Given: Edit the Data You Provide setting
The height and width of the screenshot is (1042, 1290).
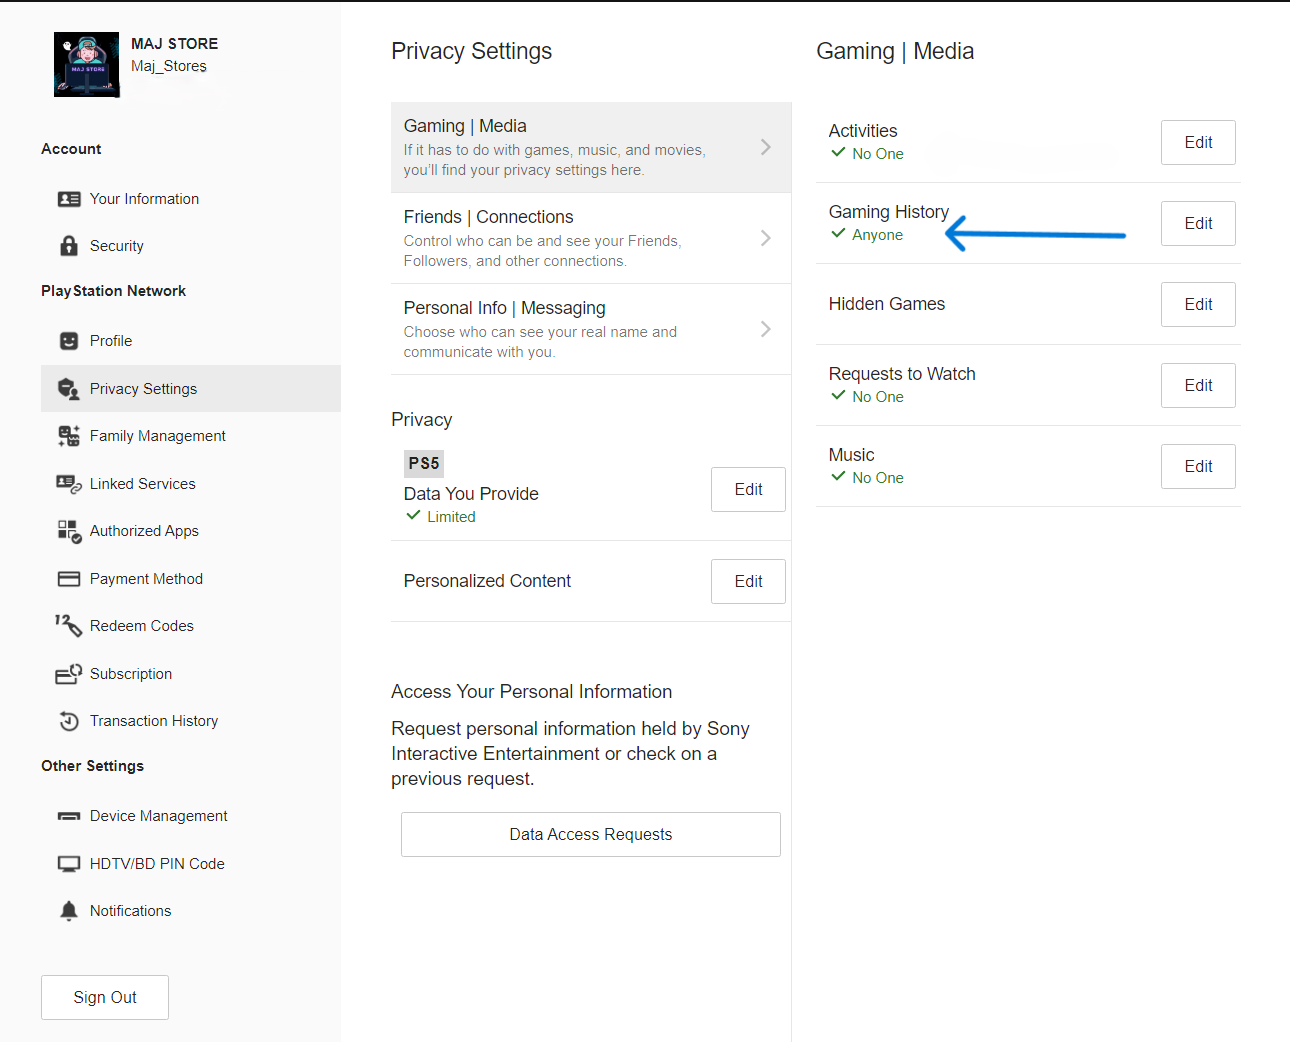Looking at the screenshot, I should [x=748, y=489].
